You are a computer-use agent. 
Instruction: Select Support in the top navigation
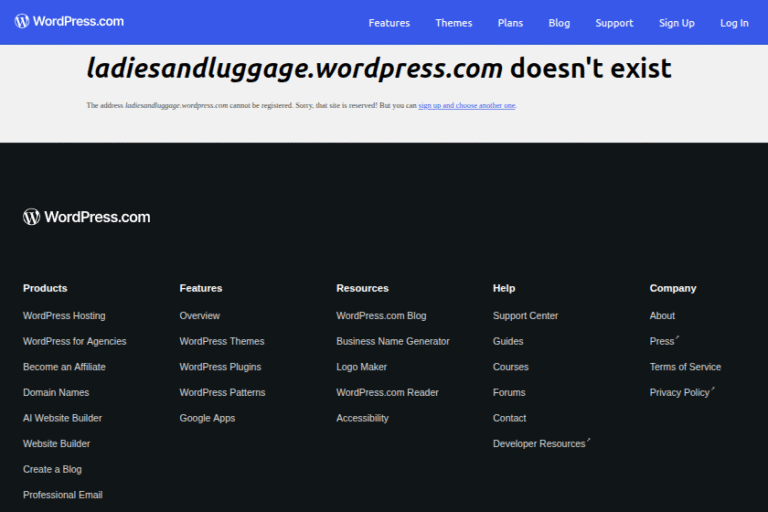tap(614, 23)
